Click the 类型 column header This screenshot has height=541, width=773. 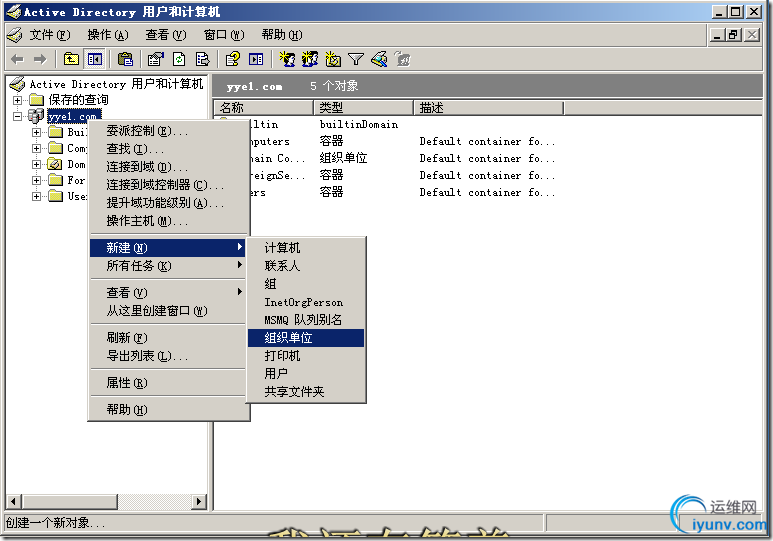tap(364, 108)
